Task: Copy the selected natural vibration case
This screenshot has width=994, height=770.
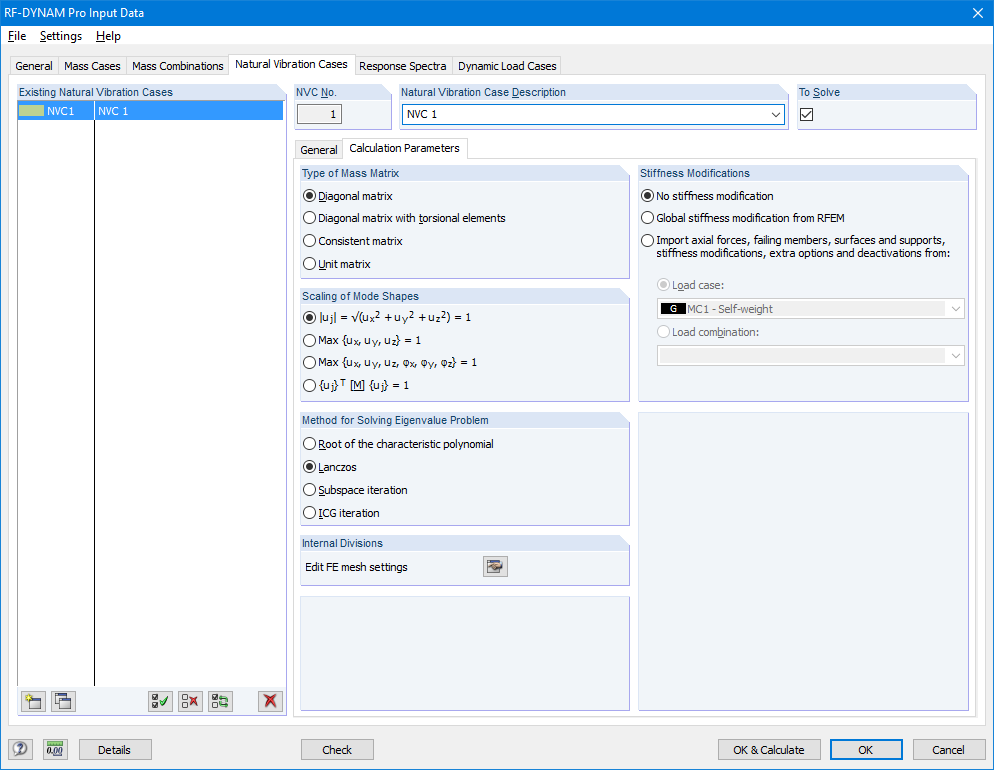Action: pyautogui.click(x=63, y=701)
